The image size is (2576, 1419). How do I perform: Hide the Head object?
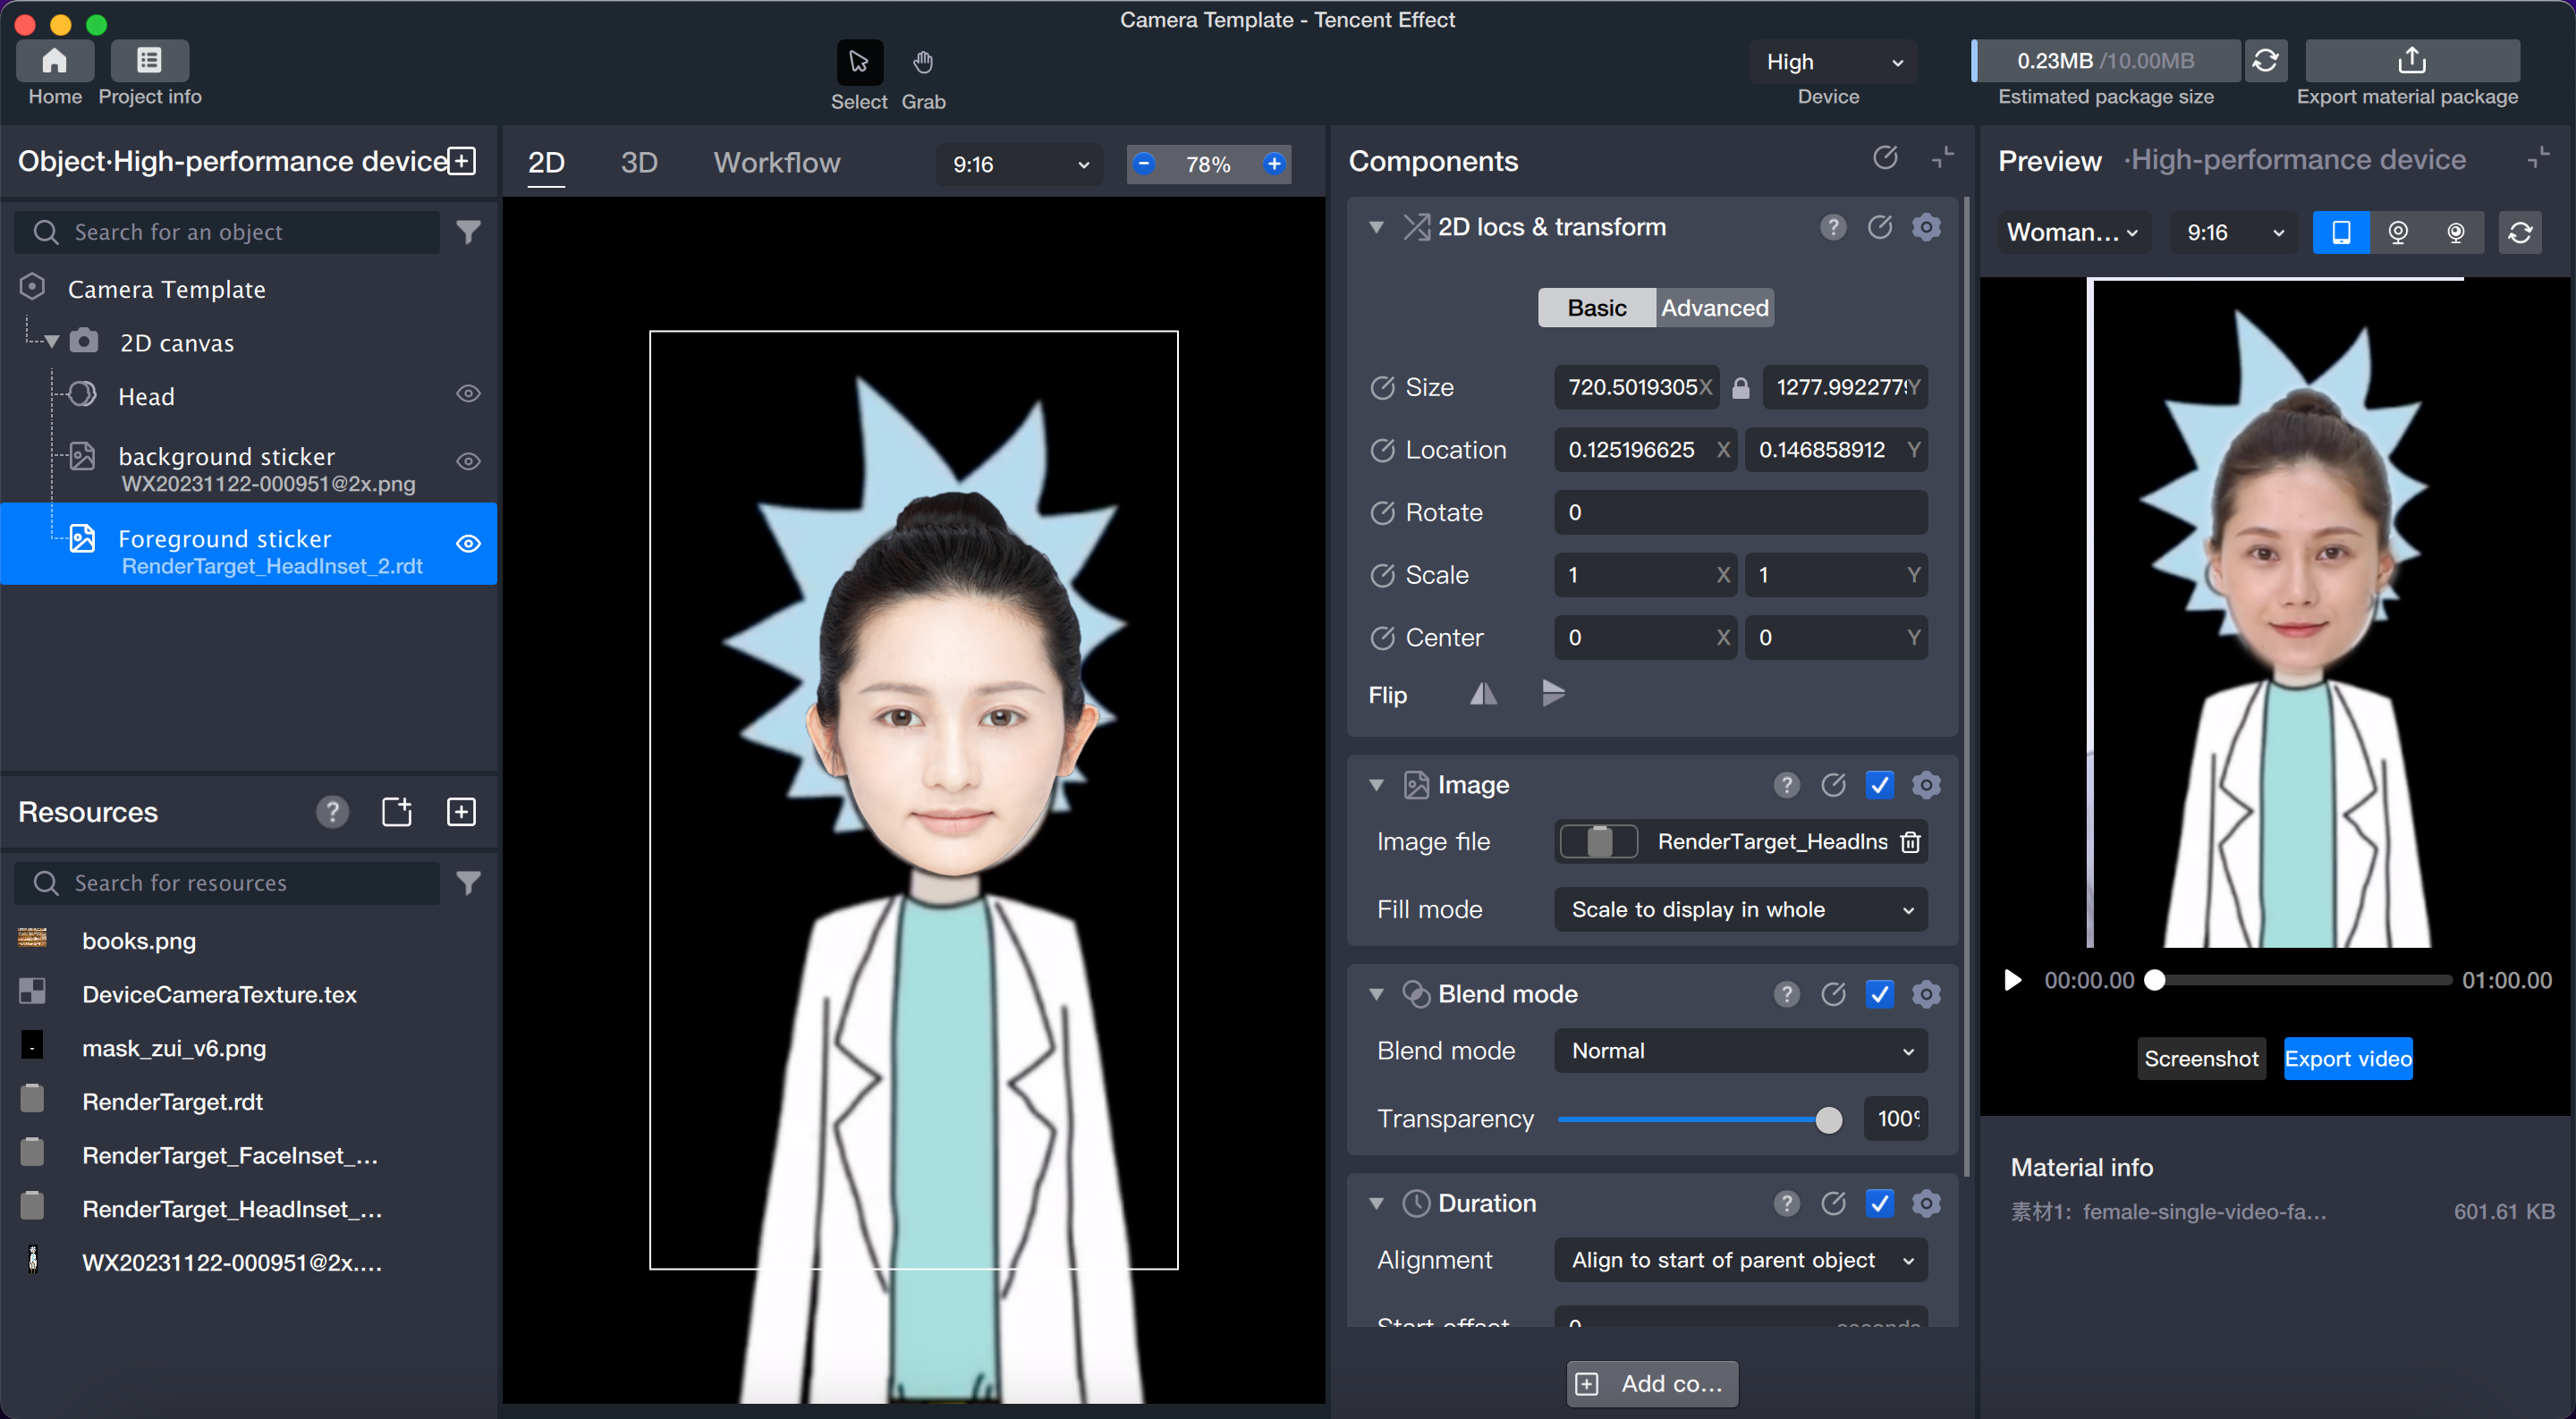pyautogui.click(x=468, y=394)
